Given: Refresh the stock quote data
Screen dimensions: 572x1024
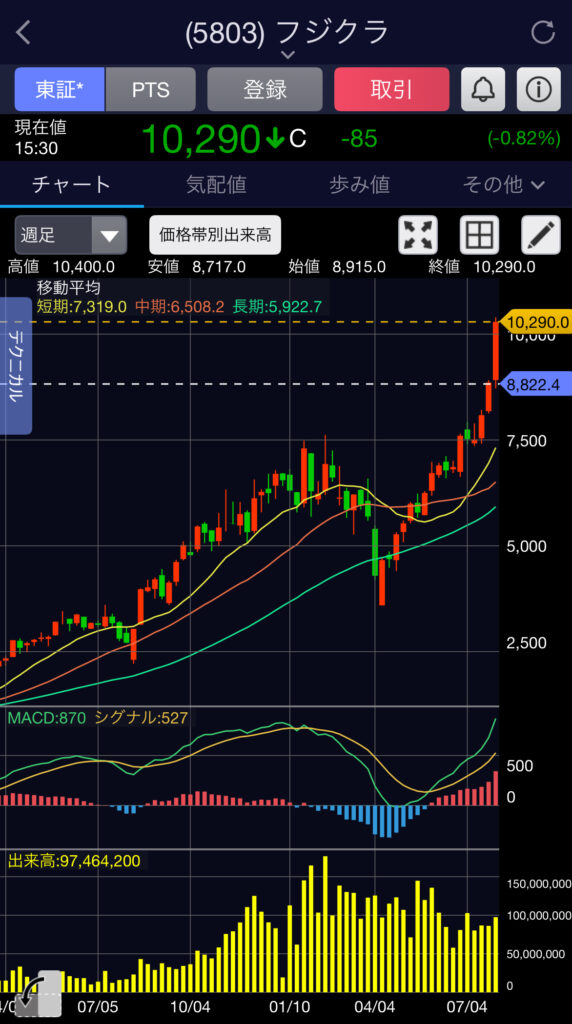Looking at the screenshot, I should pos(543,32).
